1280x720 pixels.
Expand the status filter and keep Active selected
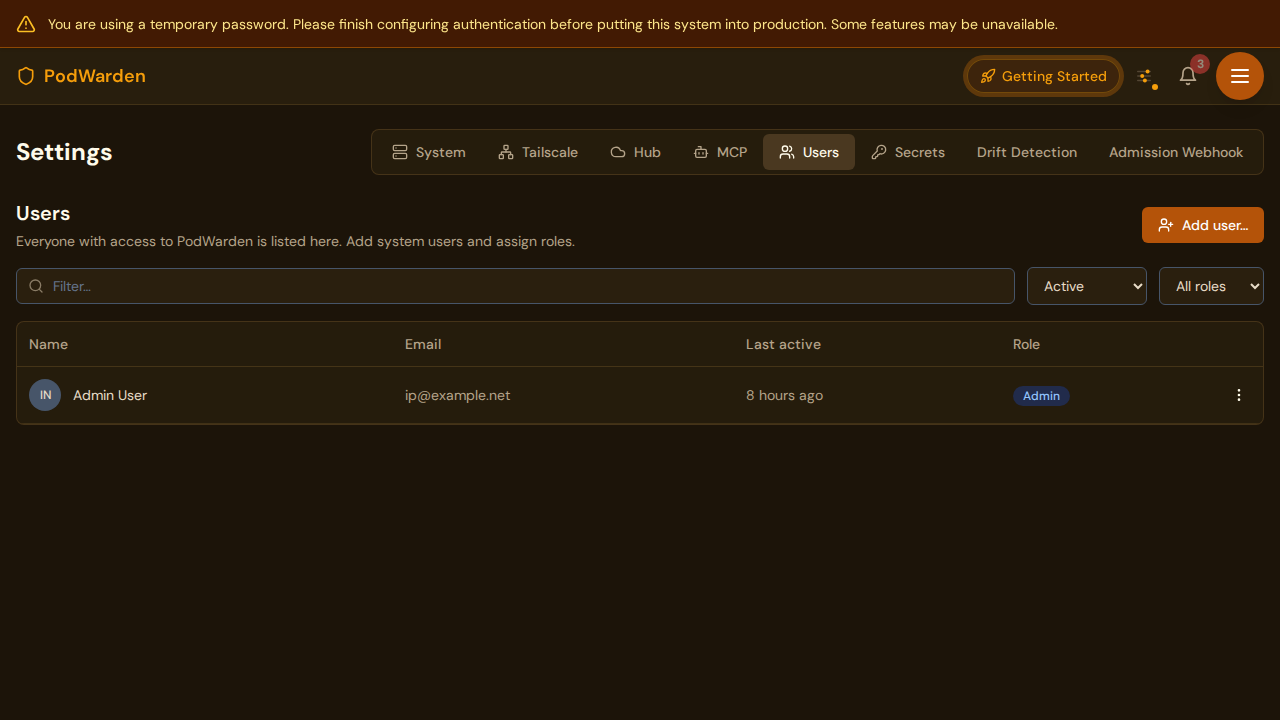click(x=1086, y=286)
